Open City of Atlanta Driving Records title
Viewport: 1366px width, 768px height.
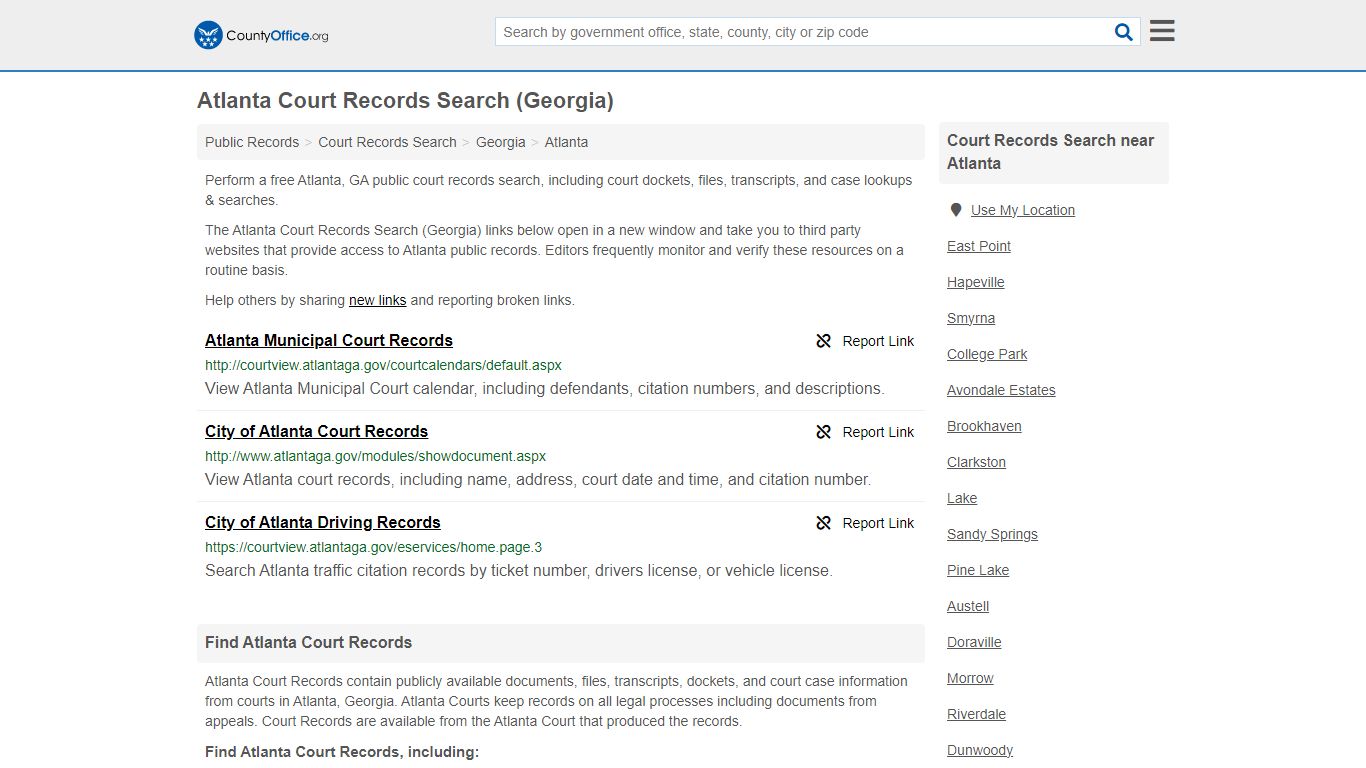[x=322, y=522]
